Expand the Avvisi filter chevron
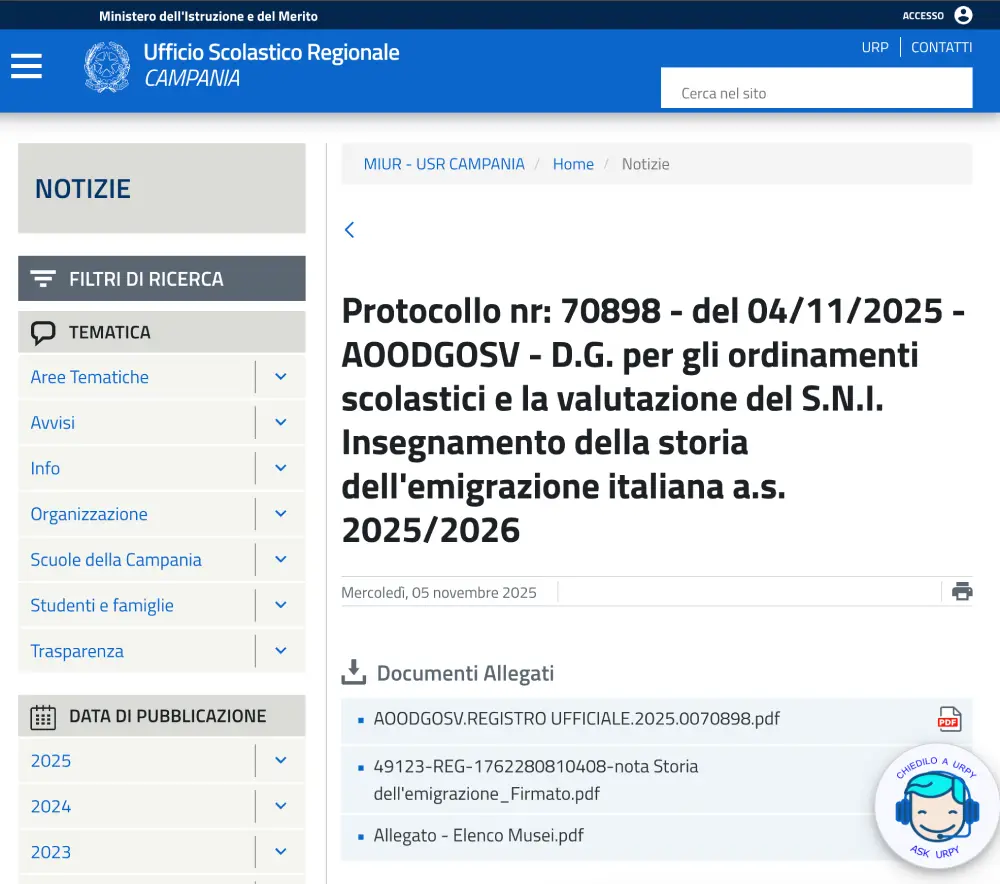 (x=280, y=423)
